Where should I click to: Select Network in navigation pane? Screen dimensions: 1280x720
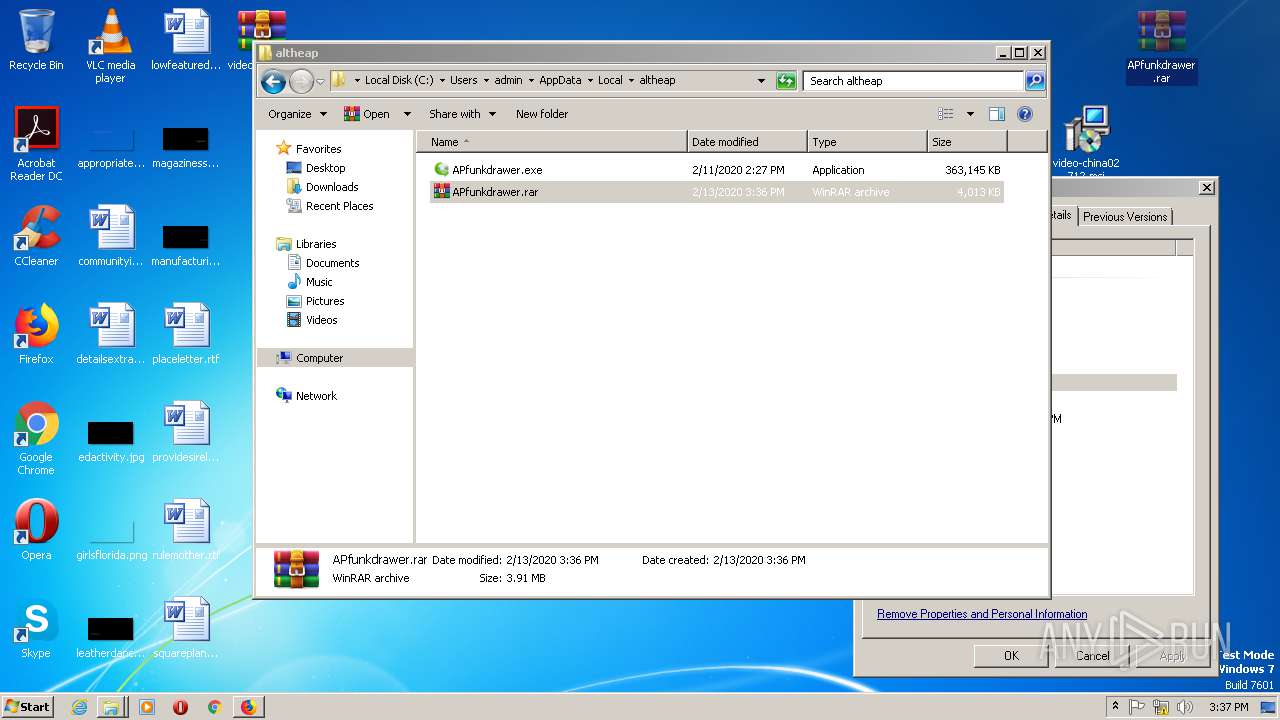click(316, 396)
